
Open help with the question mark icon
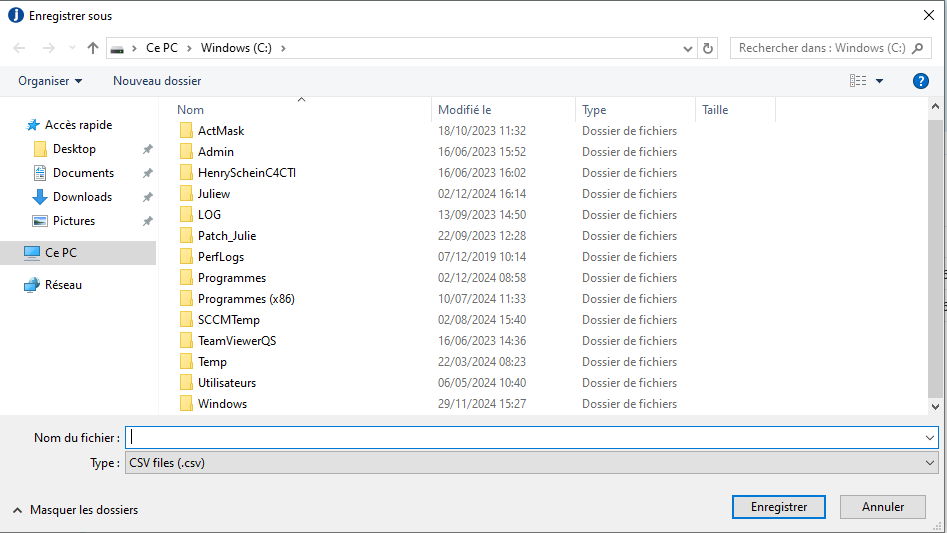[x=920, y=81]
